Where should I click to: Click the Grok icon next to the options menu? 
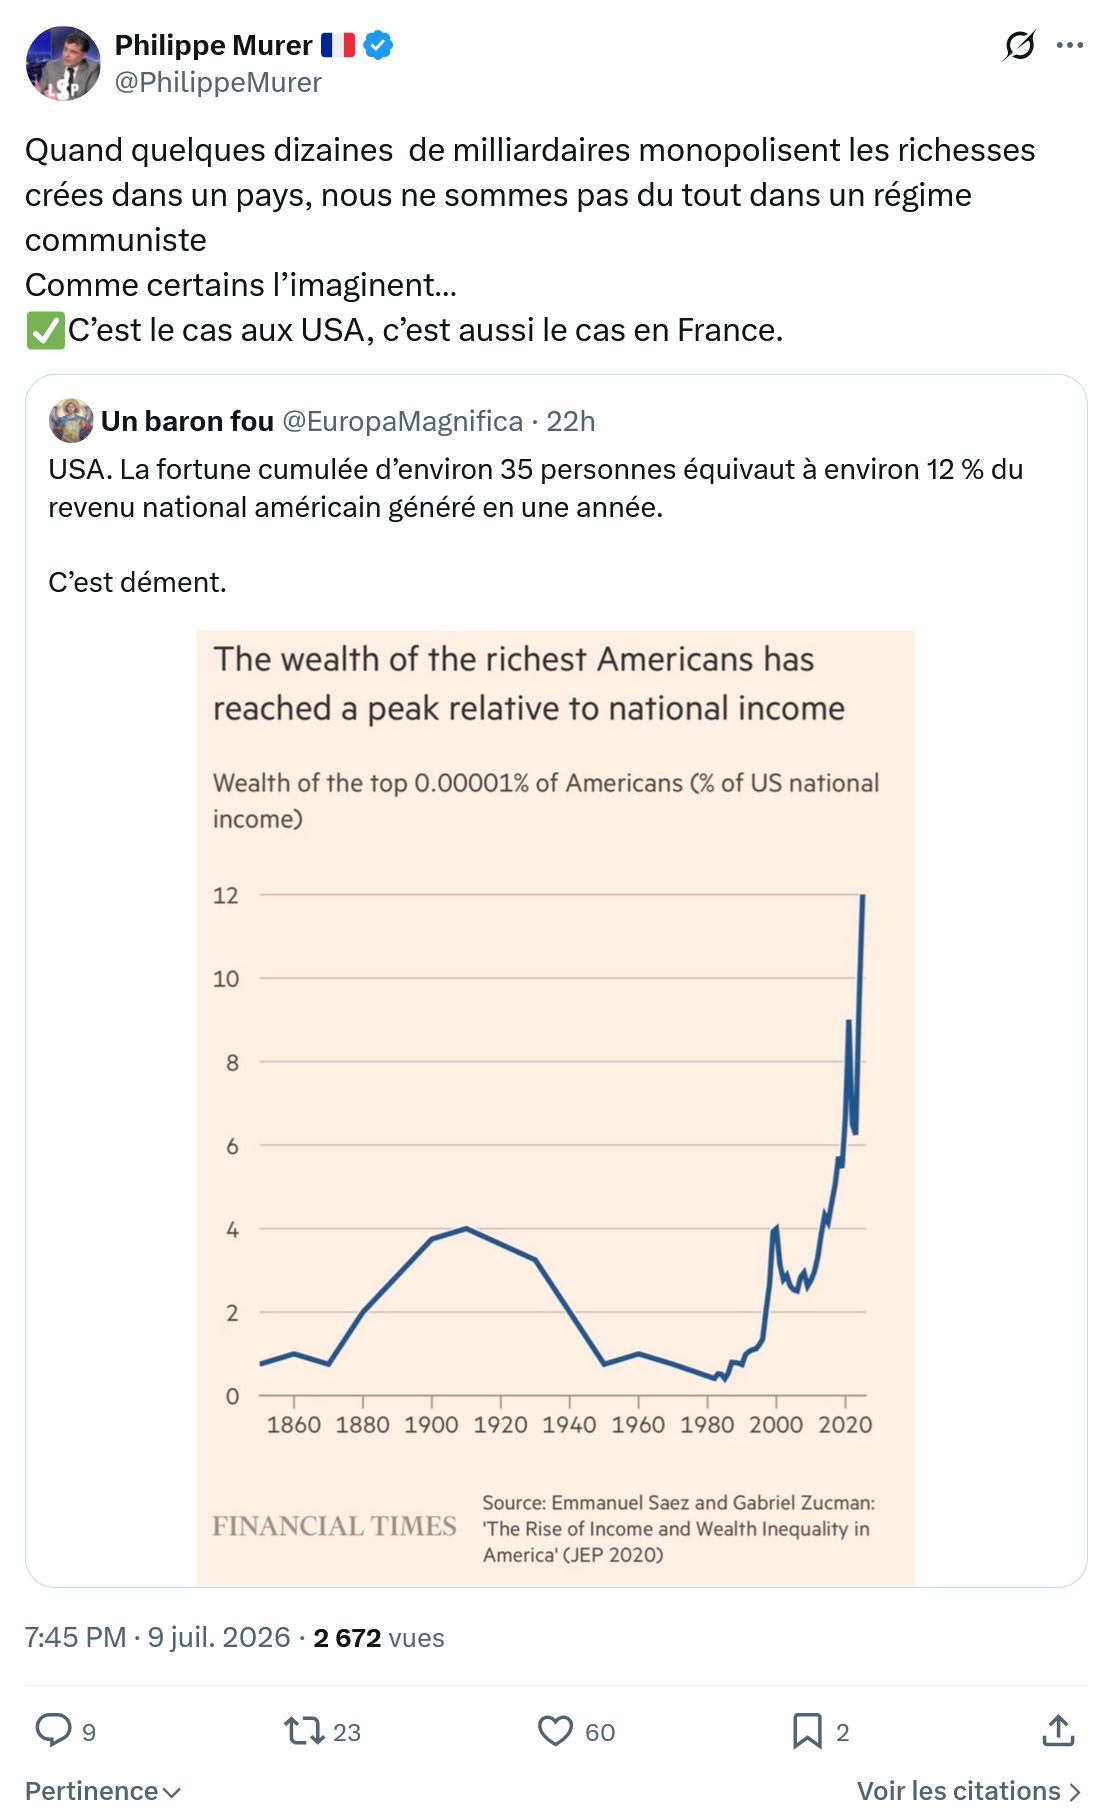click(x=1019, y=45)
